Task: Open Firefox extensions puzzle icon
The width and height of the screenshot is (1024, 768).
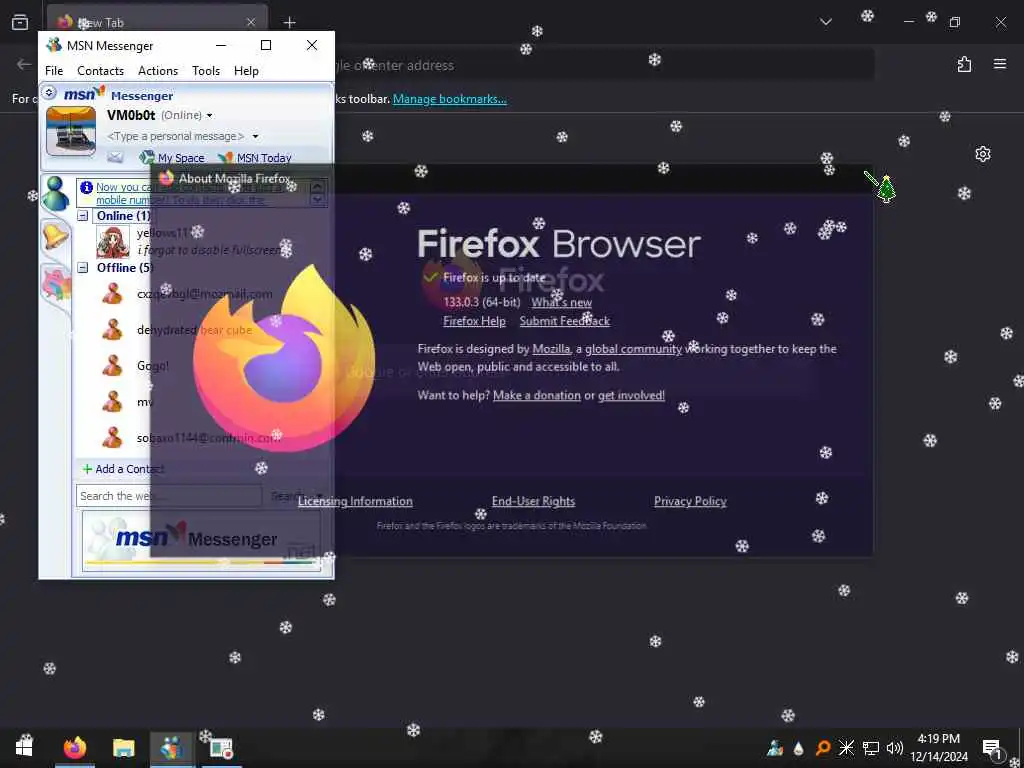Action: point(965,64)
